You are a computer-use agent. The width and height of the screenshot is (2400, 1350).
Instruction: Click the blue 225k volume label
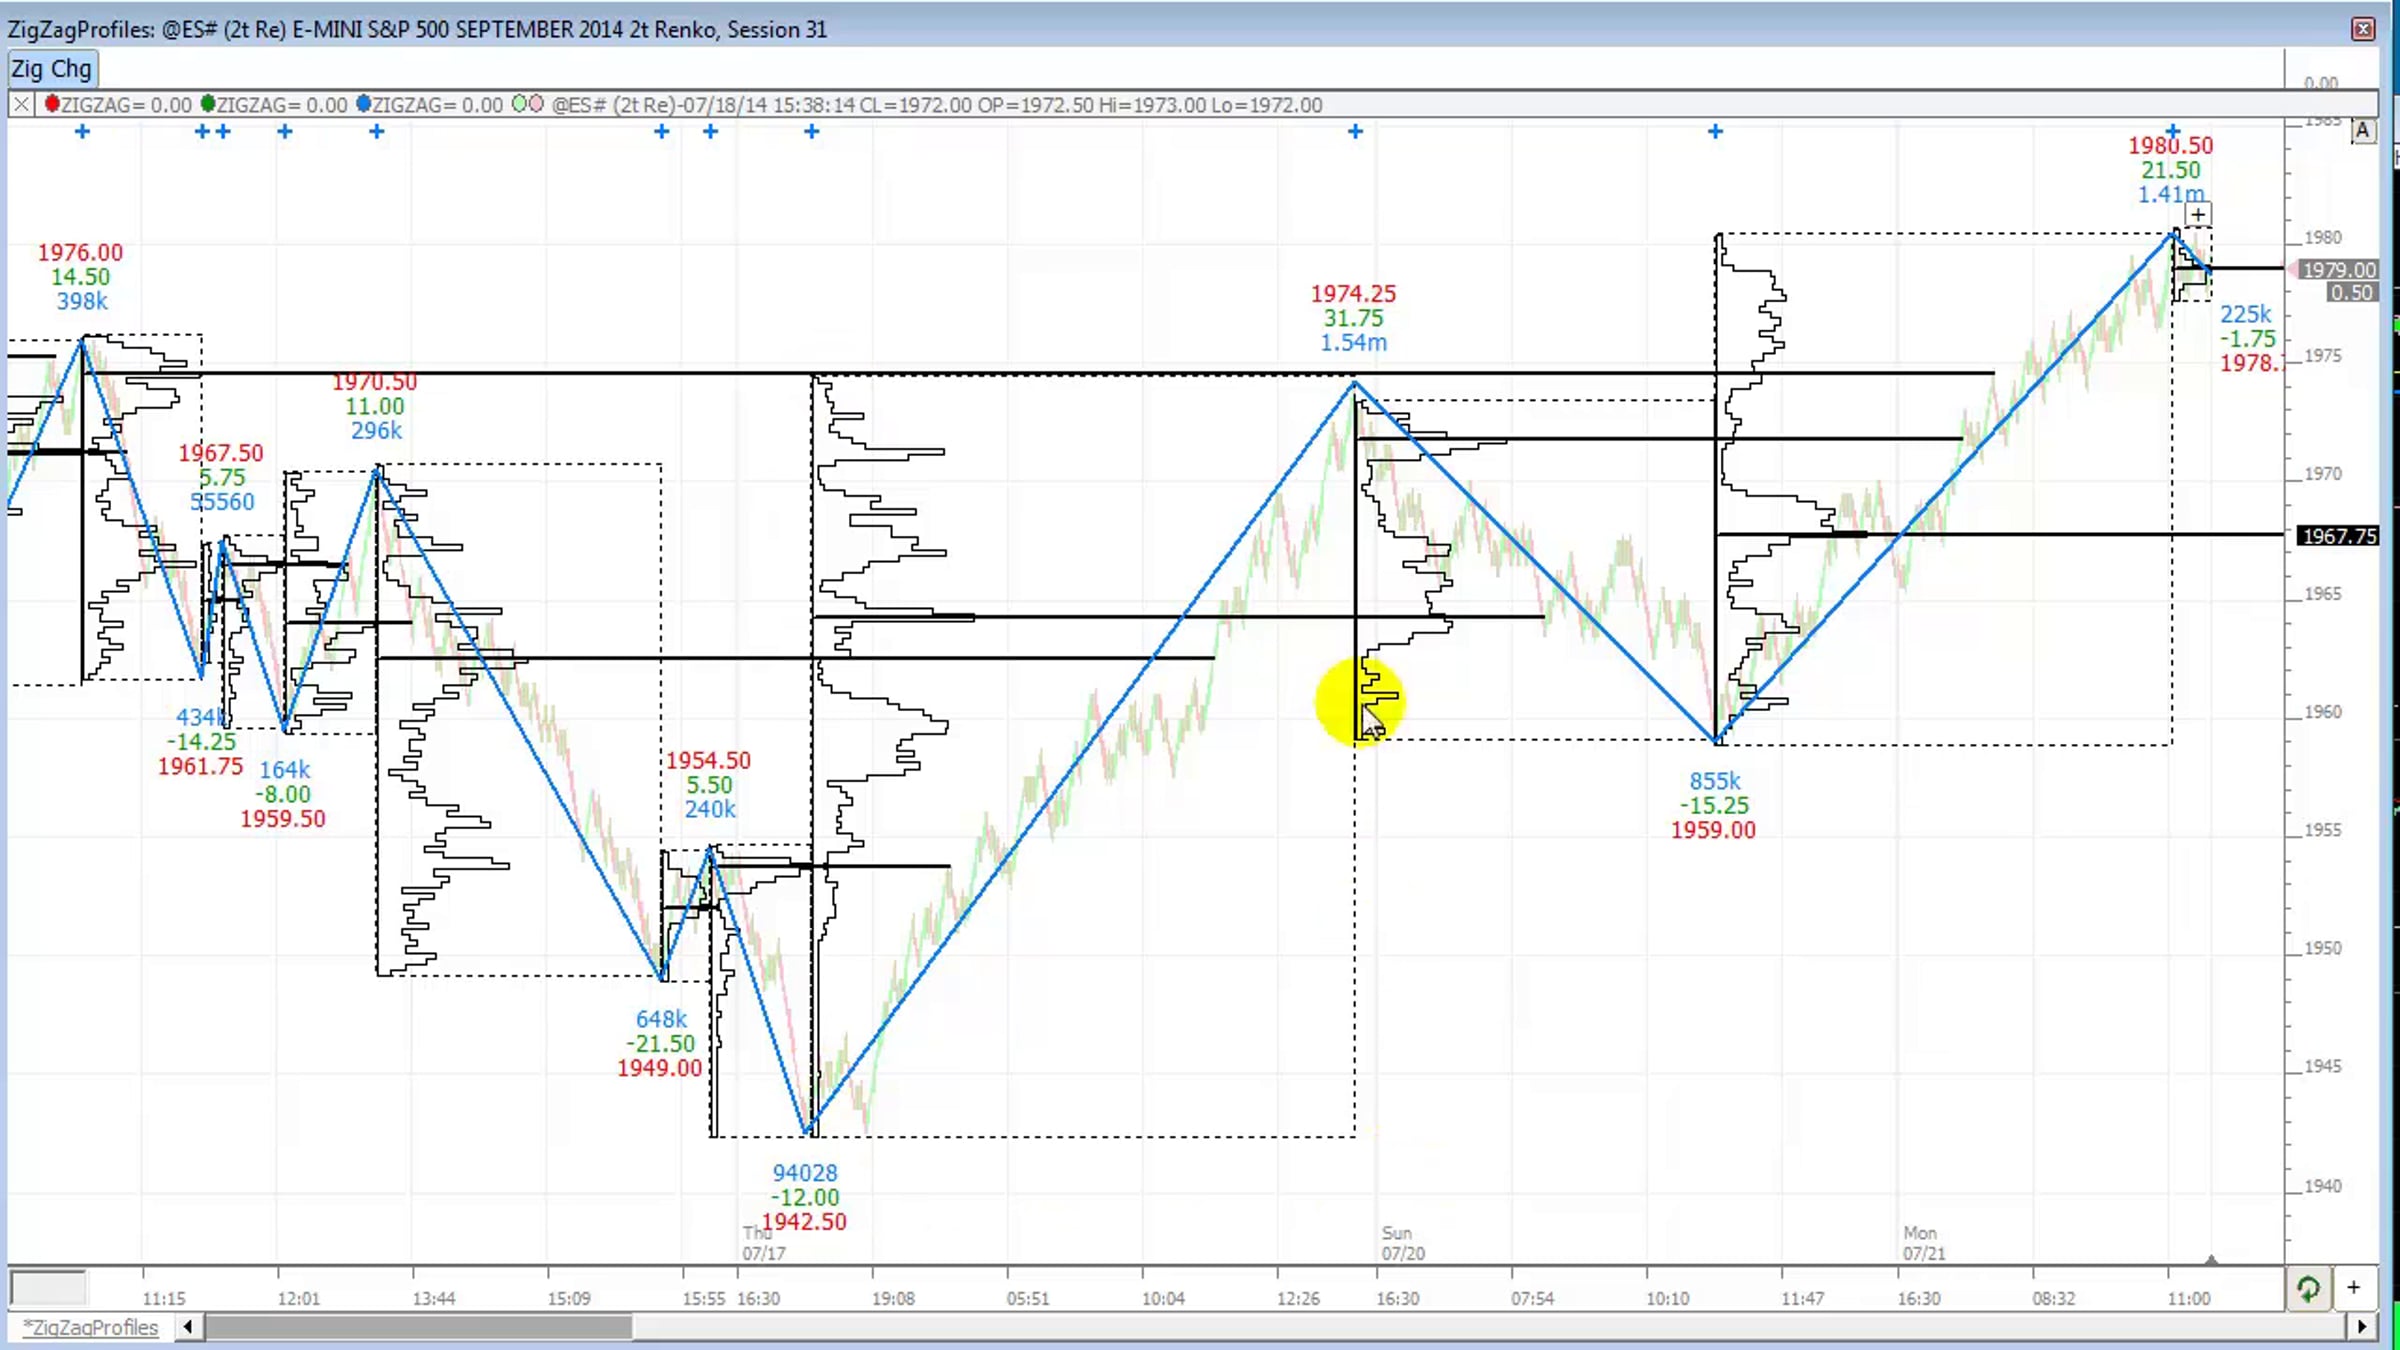tap(2246, 315)
